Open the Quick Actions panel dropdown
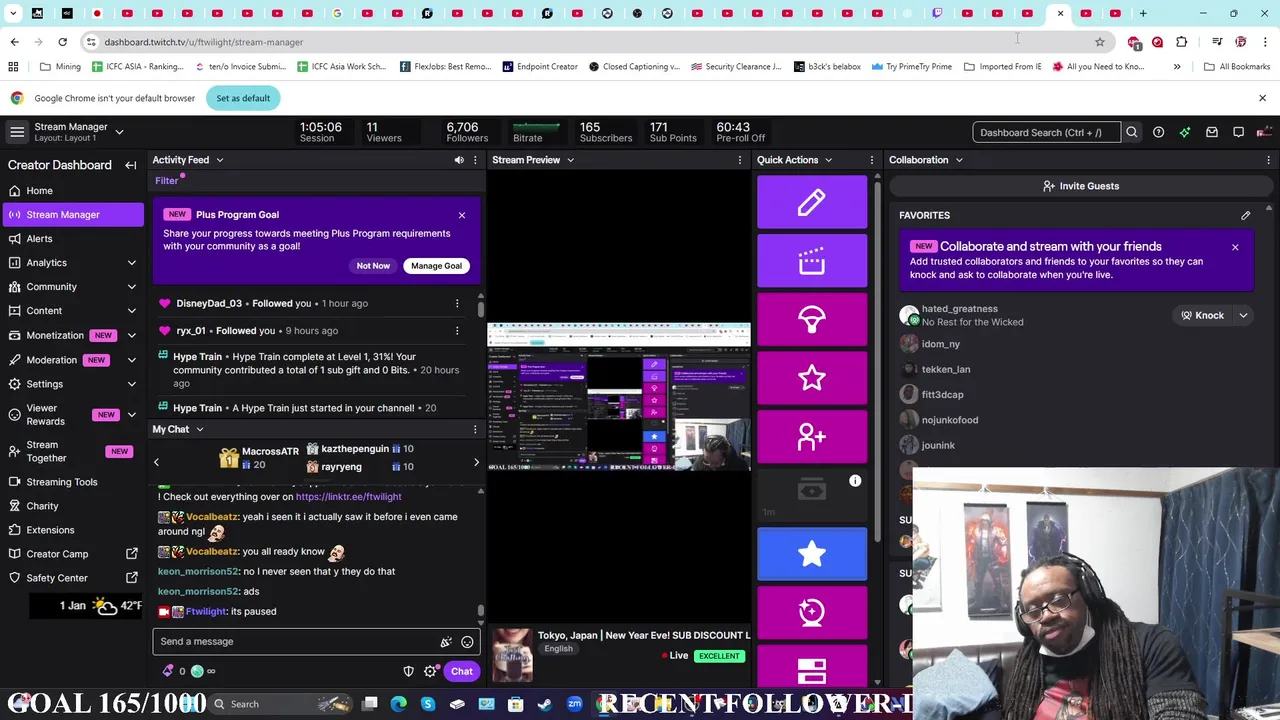The image size is (1280, 720). [827, 160]
